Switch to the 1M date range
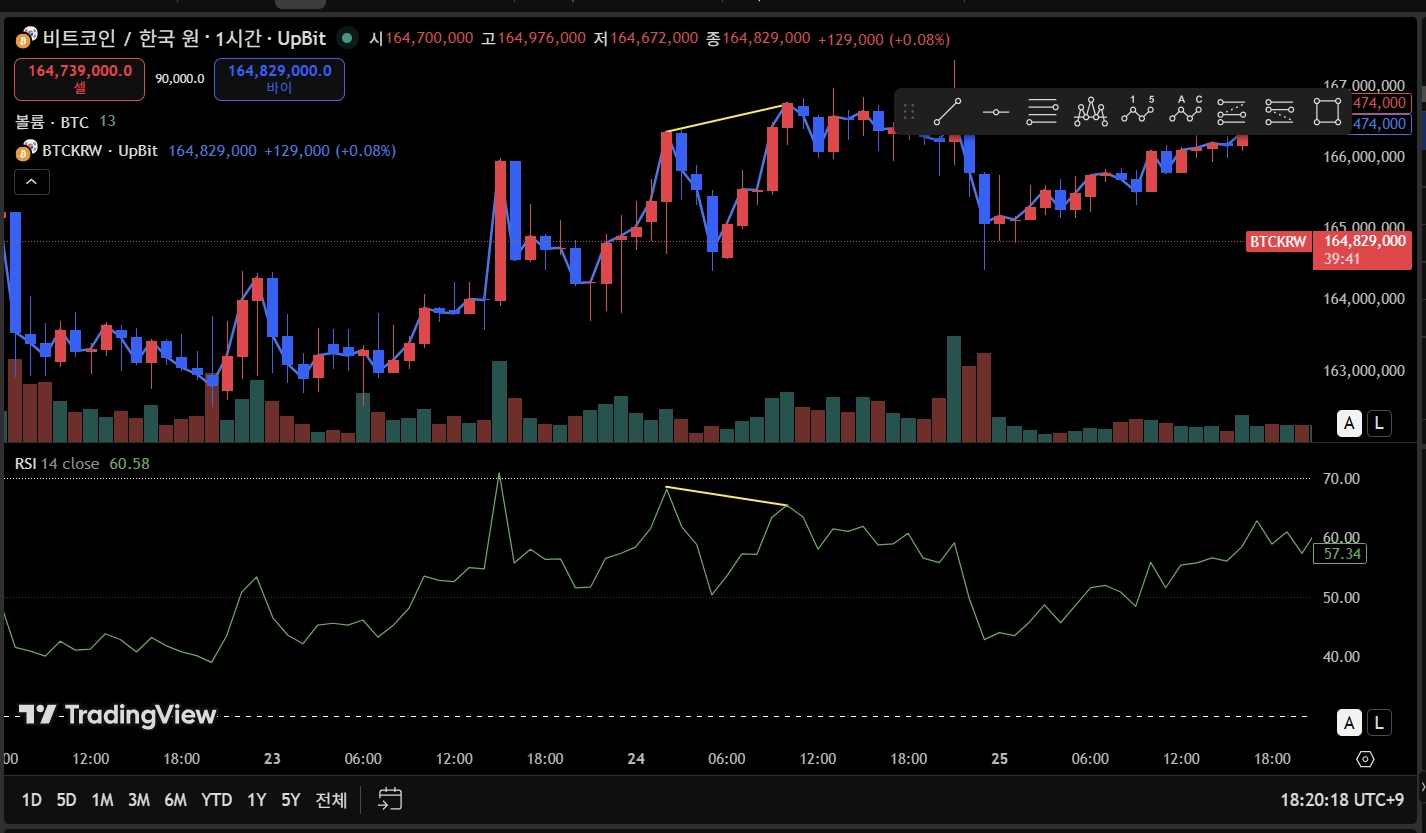 pos(102,800)
